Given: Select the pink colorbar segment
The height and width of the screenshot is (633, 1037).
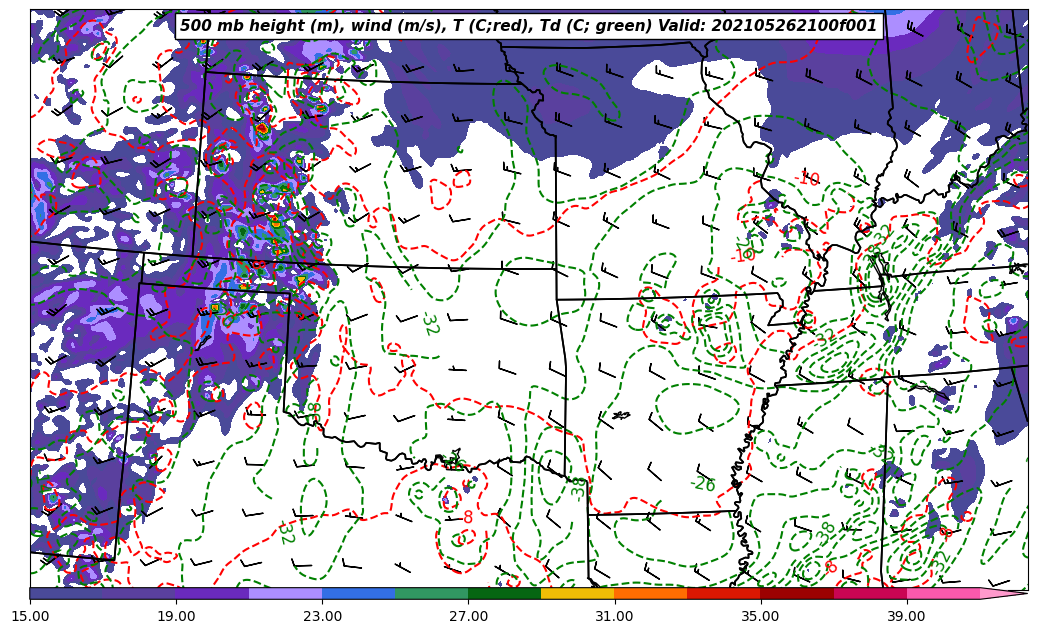Looking at the screenshot, I should click(x=942, y=594).
